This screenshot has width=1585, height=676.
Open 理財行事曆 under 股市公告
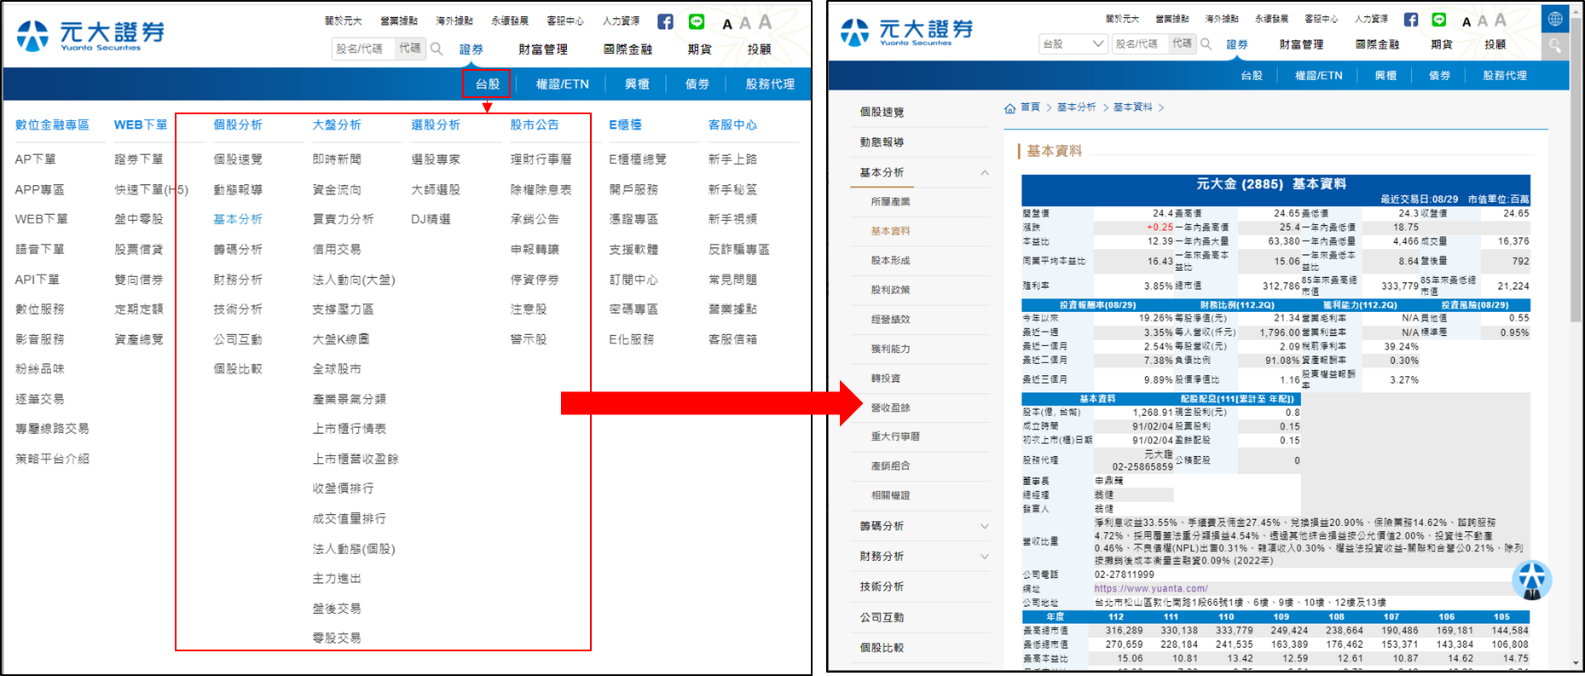pyautogui.click(x=541, y=159)
